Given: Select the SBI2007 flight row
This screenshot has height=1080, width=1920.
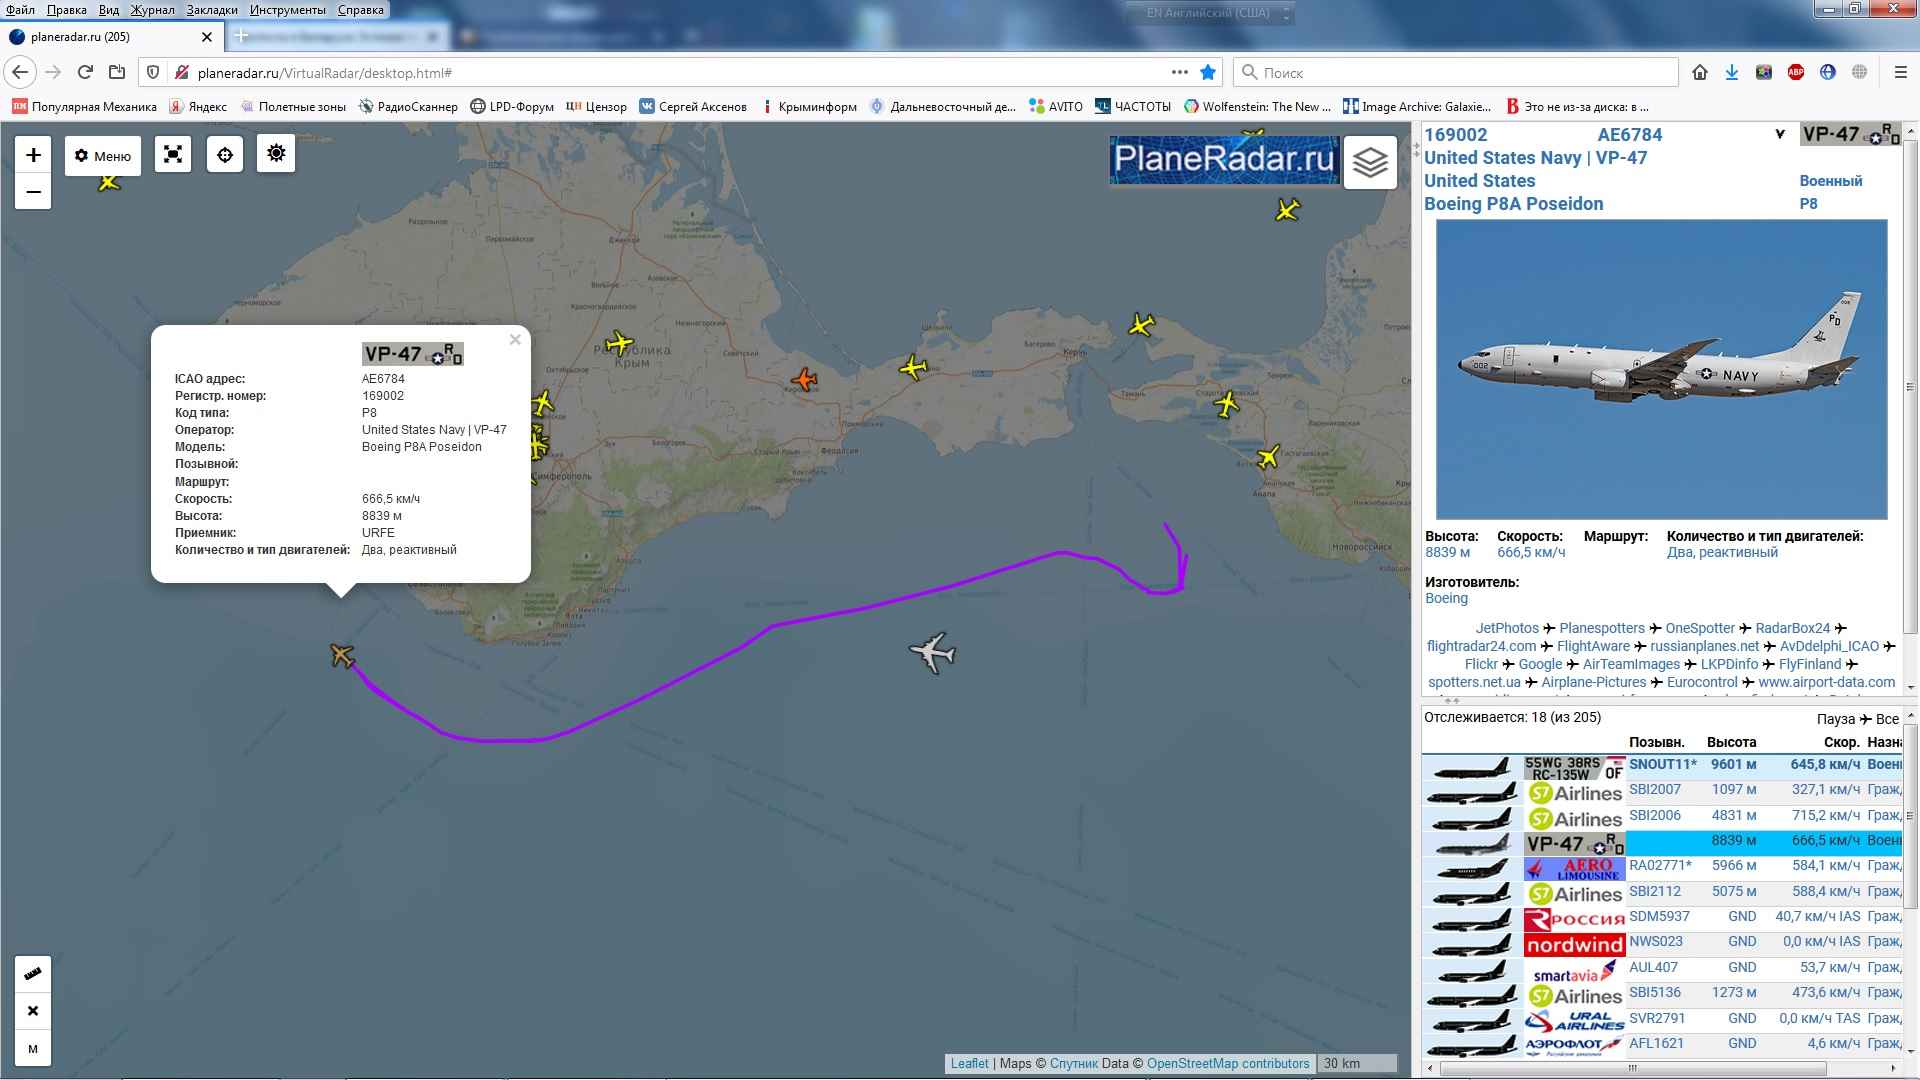Looking at the screenshot, I should point(1661,792).
